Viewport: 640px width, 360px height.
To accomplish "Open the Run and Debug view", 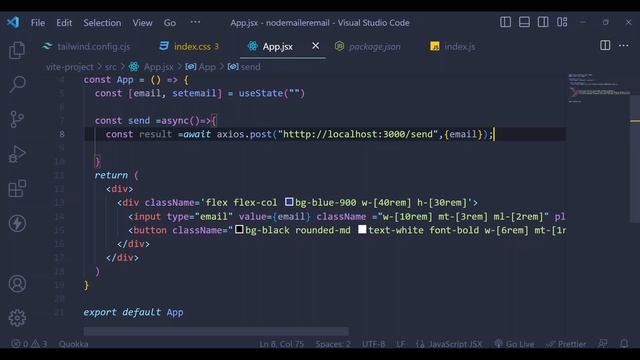I will click(x=17, y=154).
